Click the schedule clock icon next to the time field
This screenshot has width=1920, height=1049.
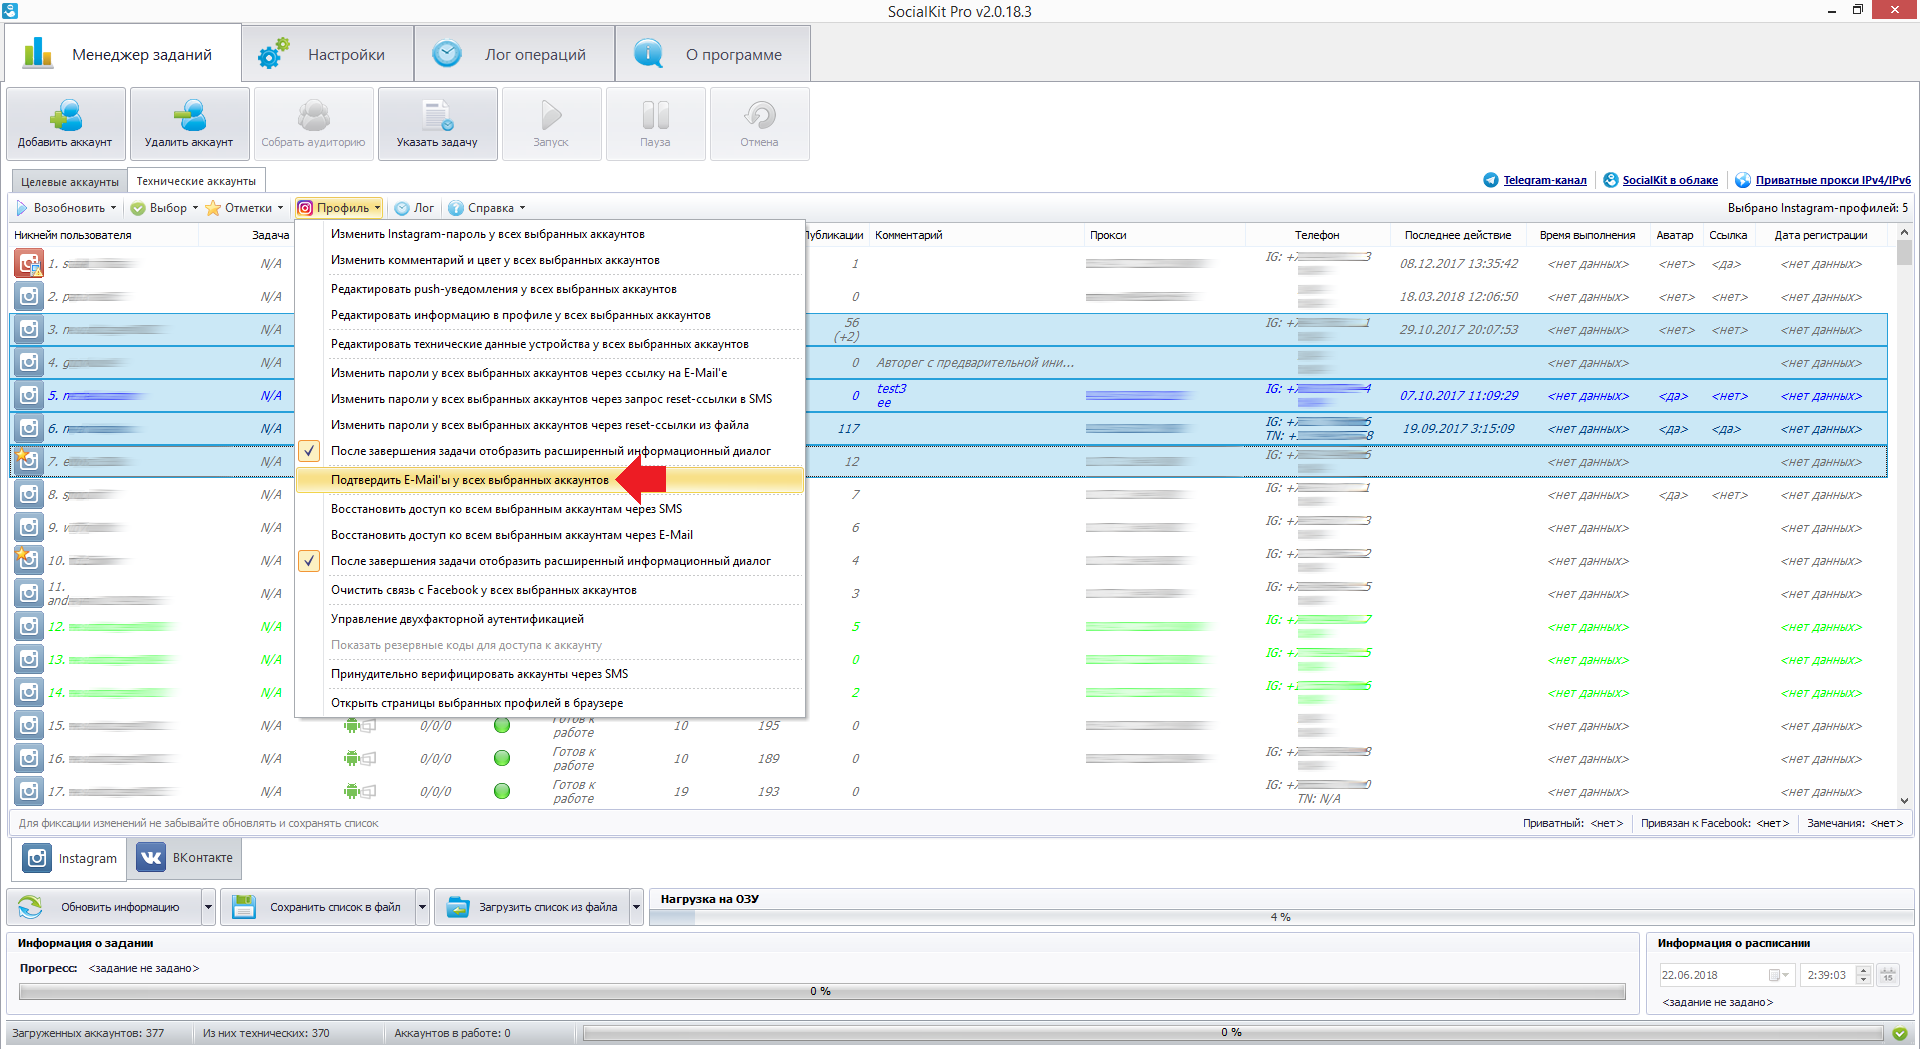click(x=1888, y=975)
